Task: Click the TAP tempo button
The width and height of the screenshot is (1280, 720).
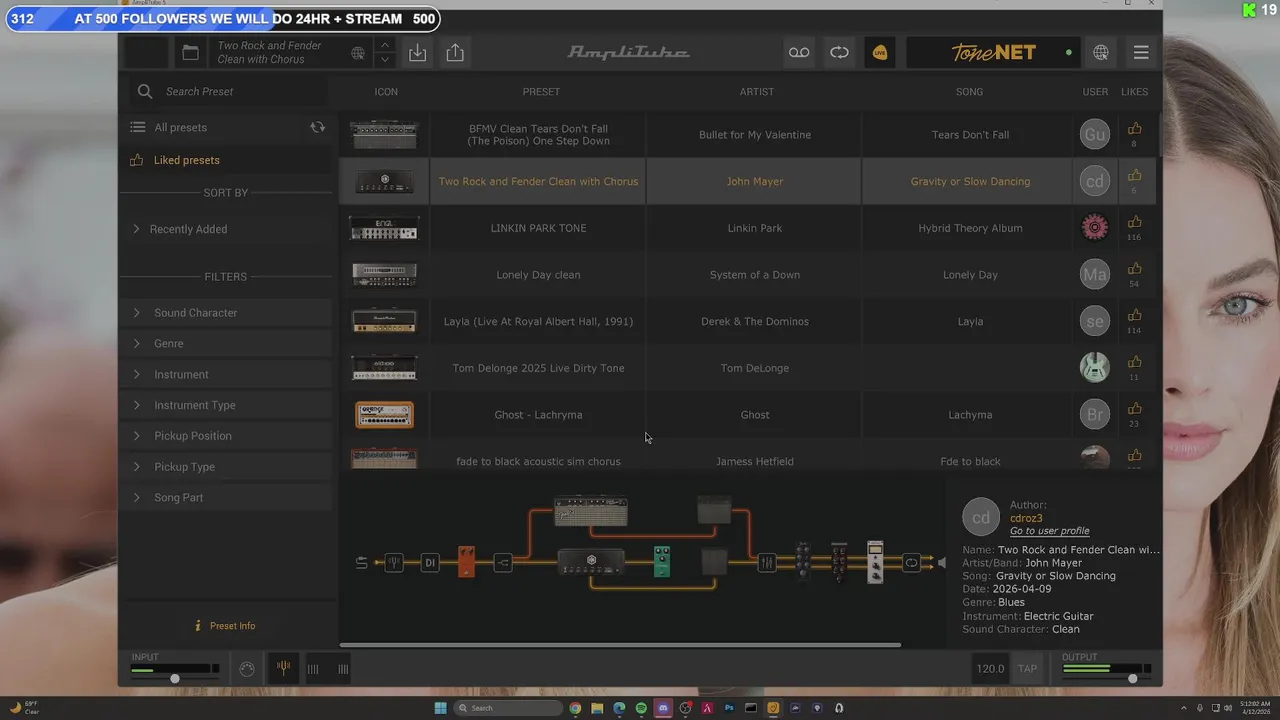Action: tap(1027, 669)
